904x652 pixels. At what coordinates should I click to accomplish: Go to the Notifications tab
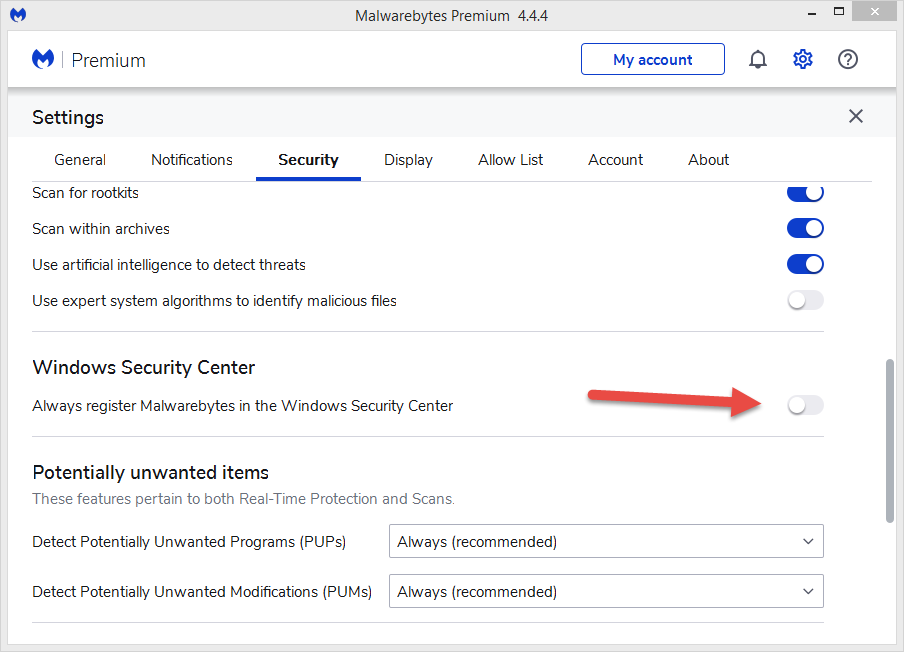(x=192, y=160)
